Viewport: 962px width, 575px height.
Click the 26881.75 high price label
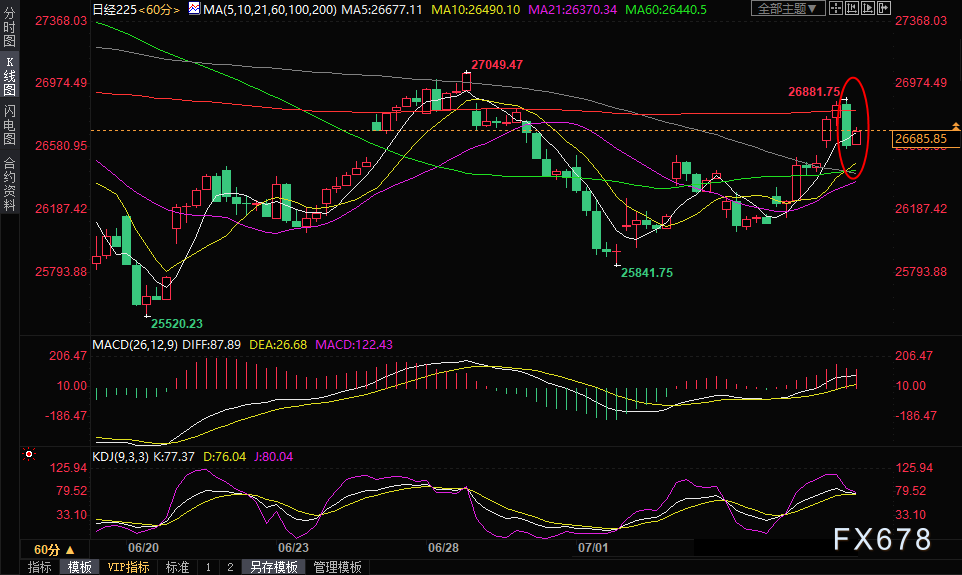[814, 91]
